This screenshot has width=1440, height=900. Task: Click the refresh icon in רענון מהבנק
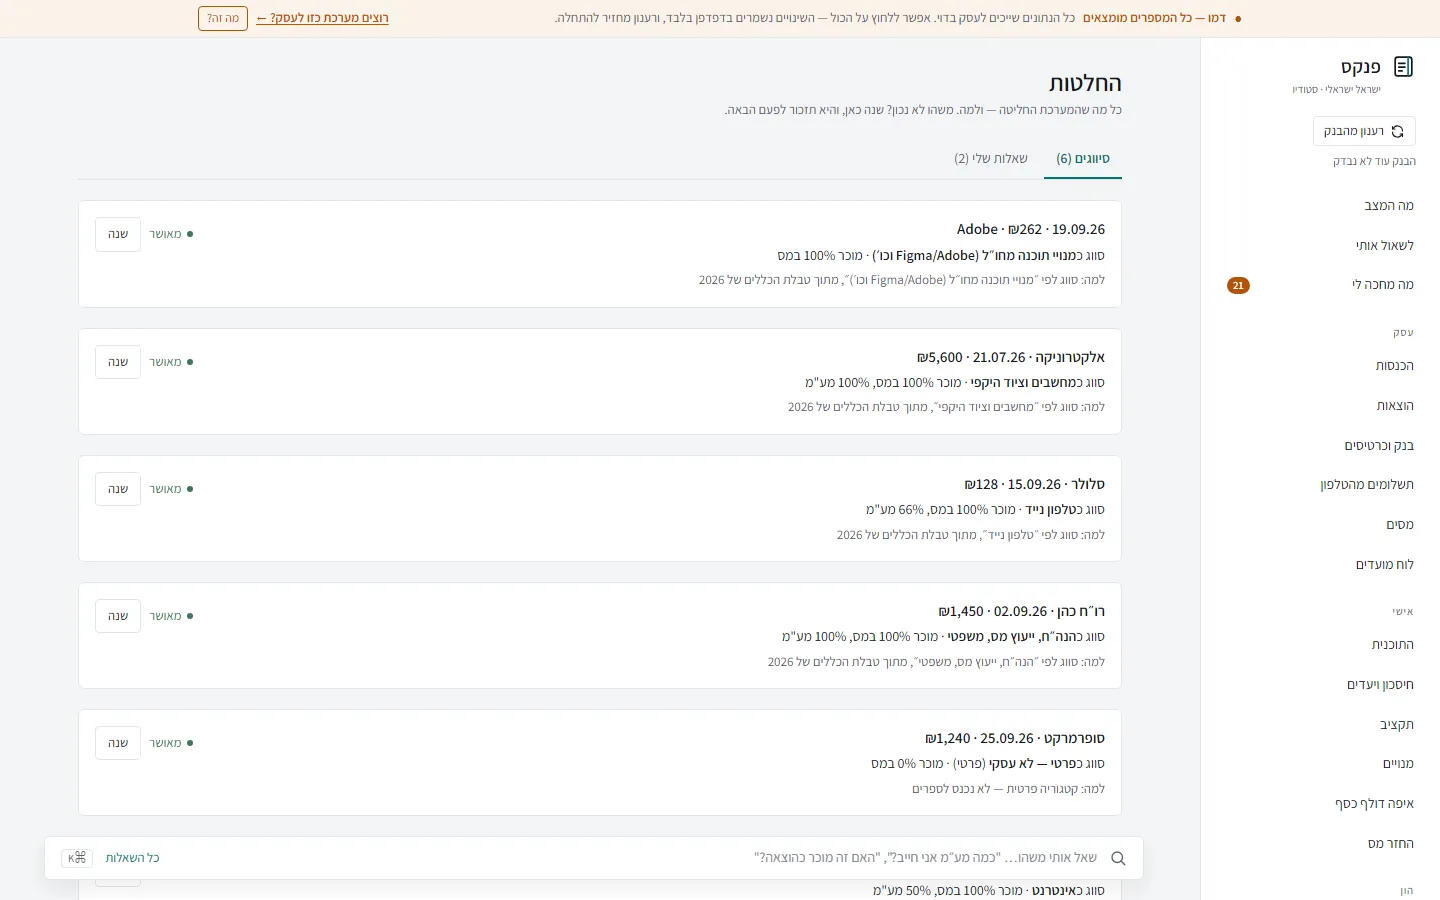point(1397,131)
